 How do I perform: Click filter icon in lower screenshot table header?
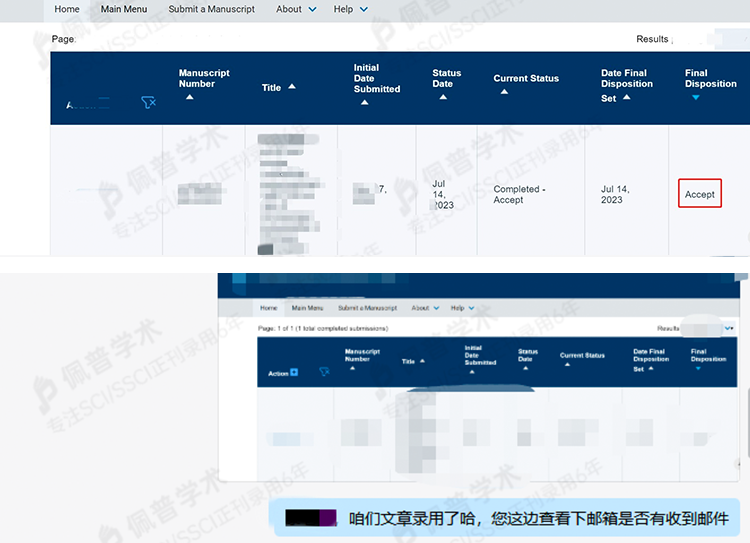click(x=324, y=372)
